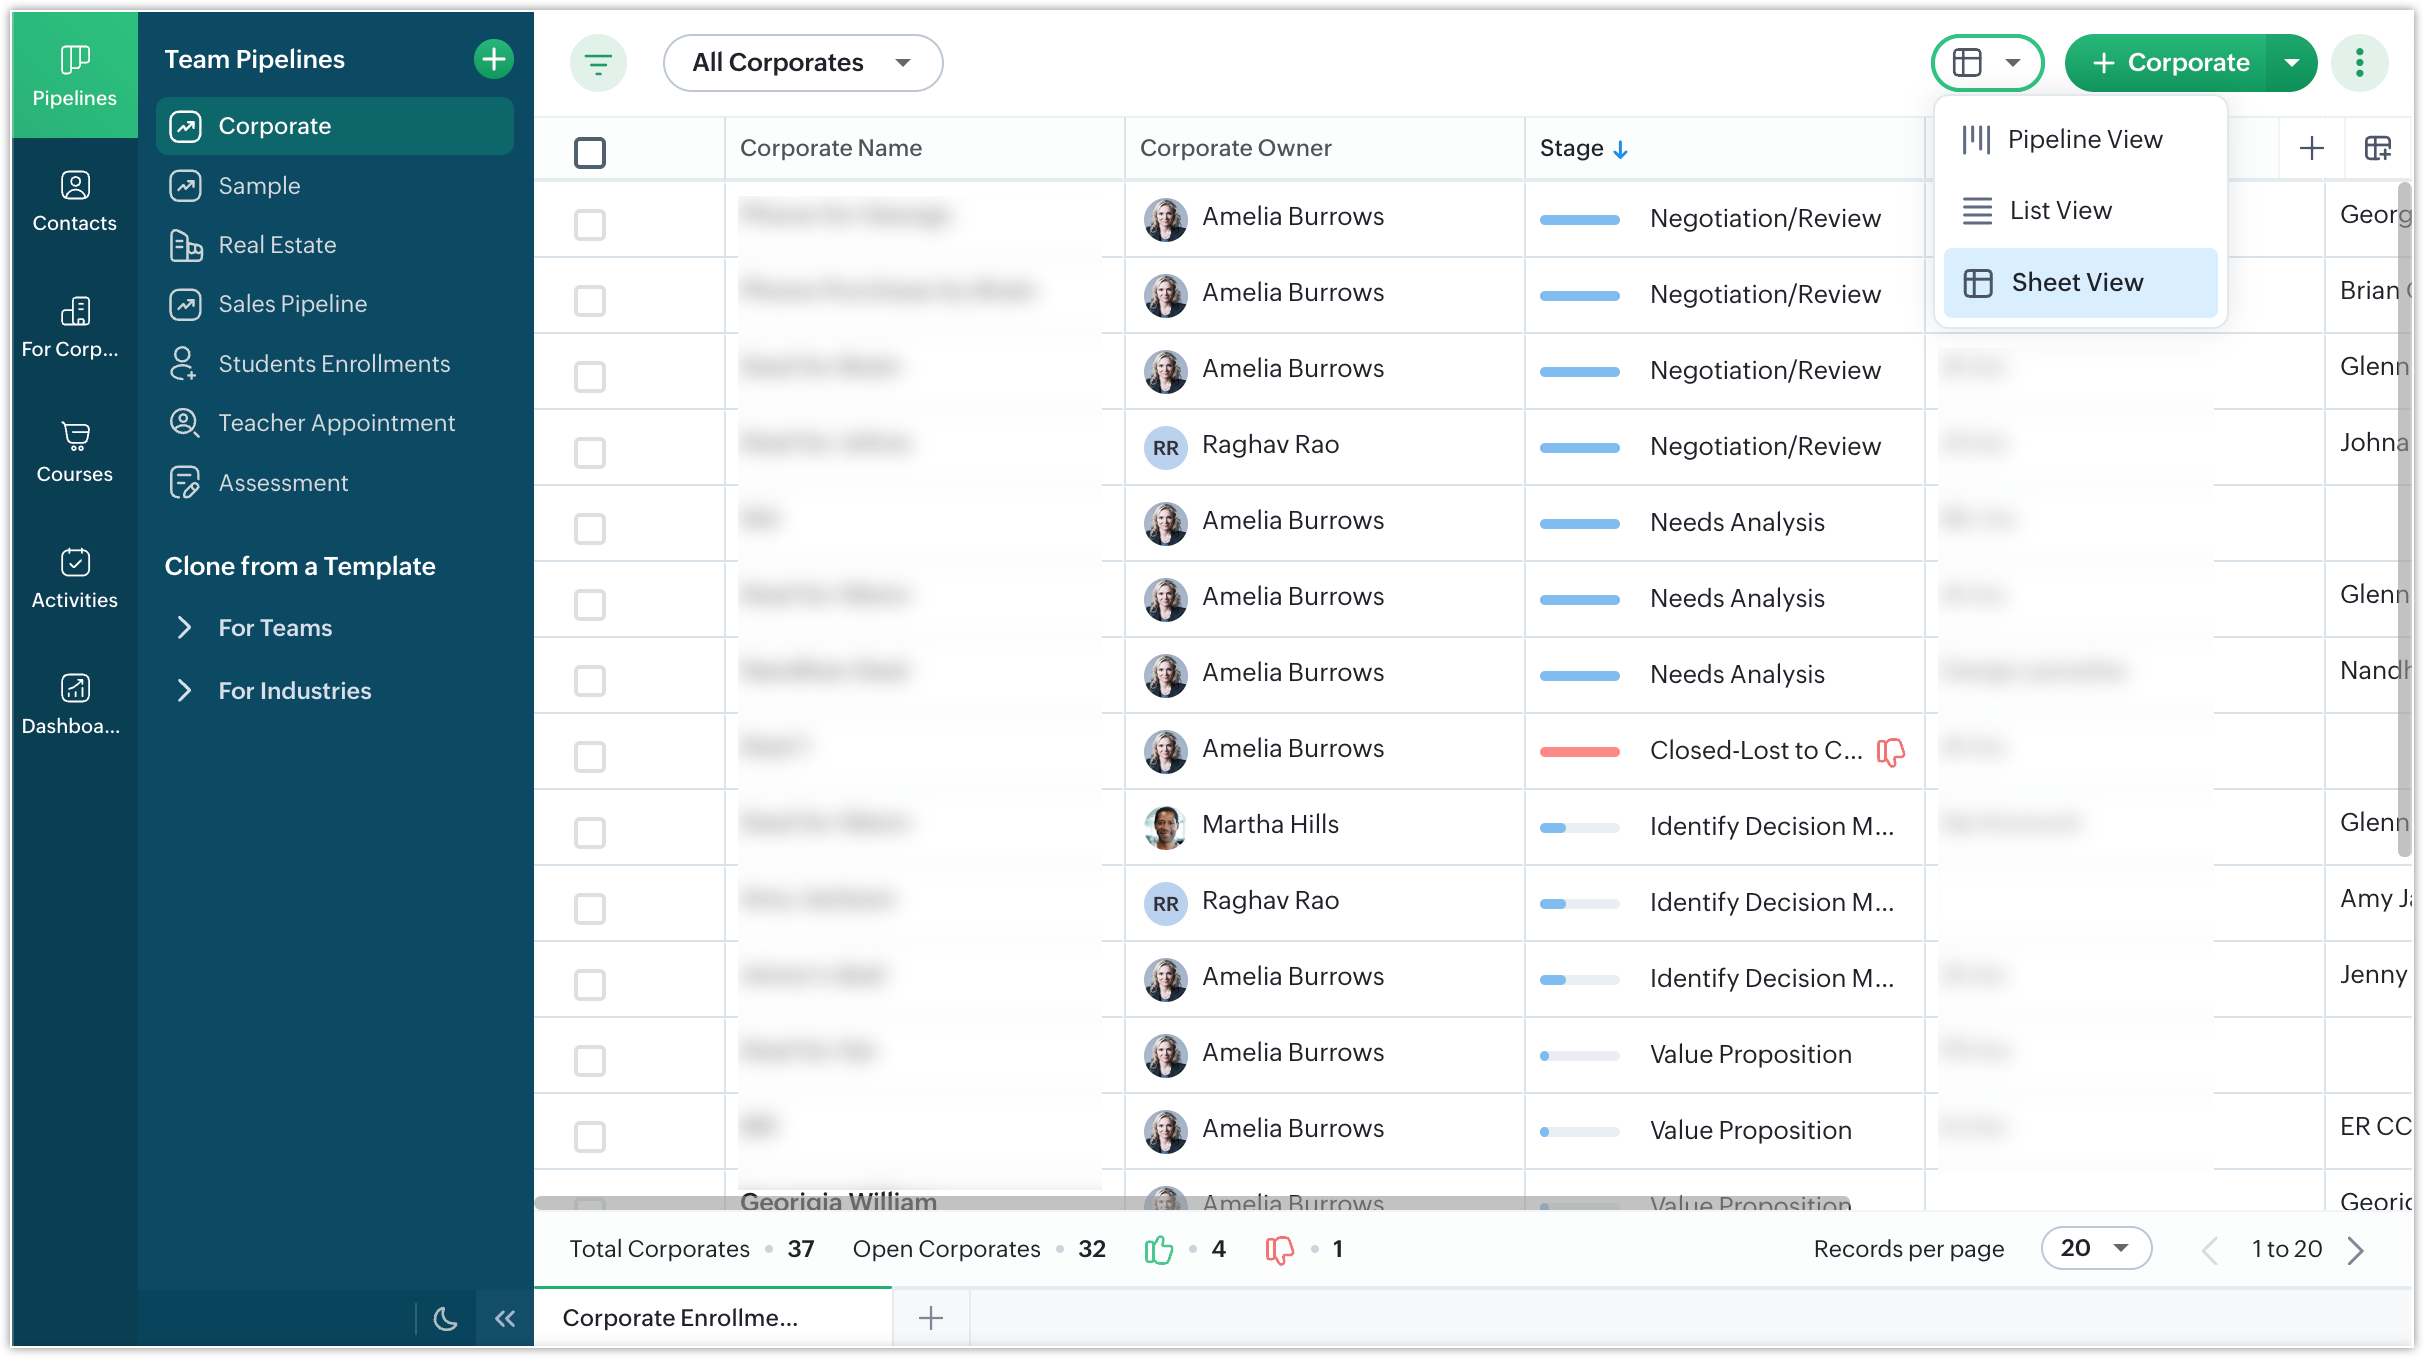The height and width of the screenshot is (1358, 2424).
Task: Open the All Corporates dropdown
Action: click(x=802, y=63)
